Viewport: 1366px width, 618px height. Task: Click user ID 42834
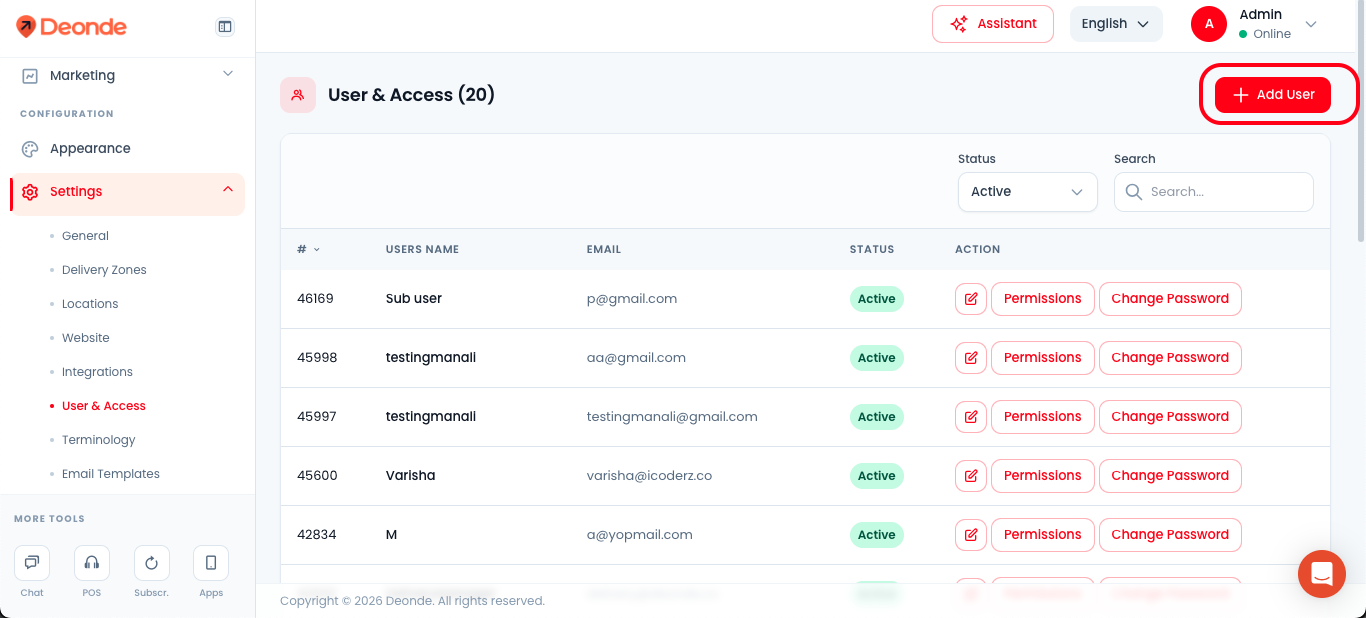[317, 535]
